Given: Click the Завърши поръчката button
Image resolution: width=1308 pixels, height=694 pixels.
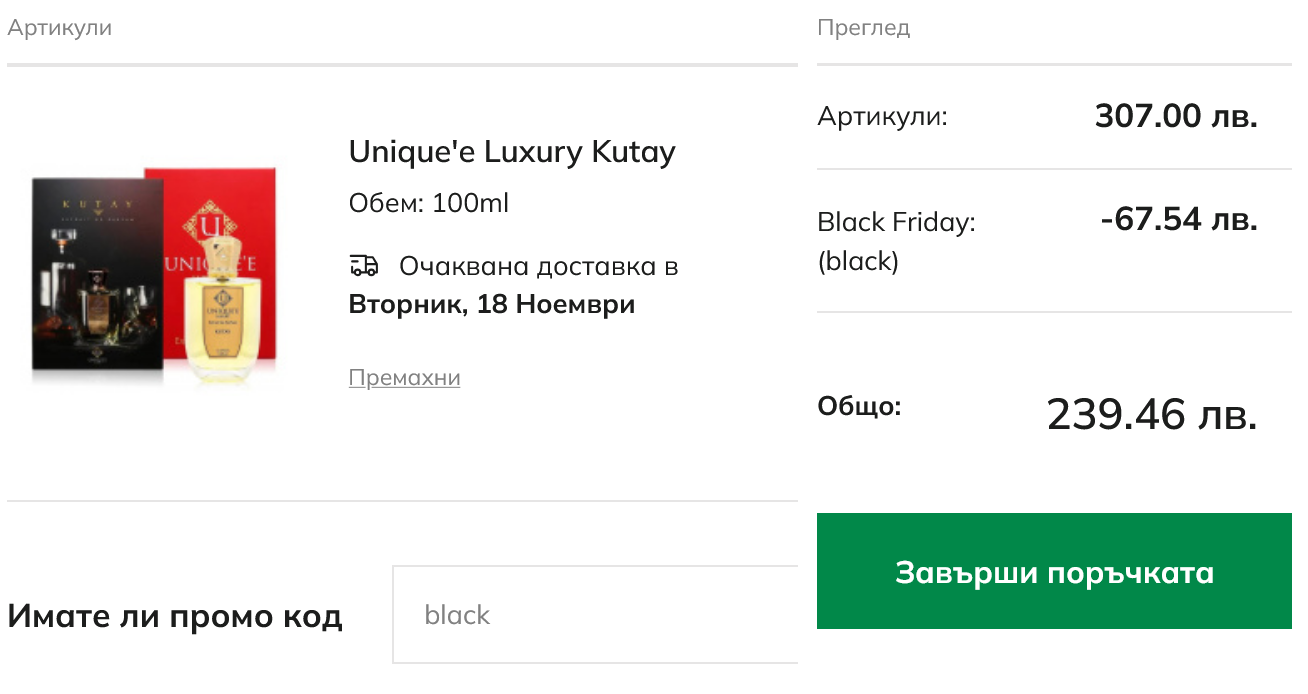Looking at the screenshot, I should tap(1054, 572).
